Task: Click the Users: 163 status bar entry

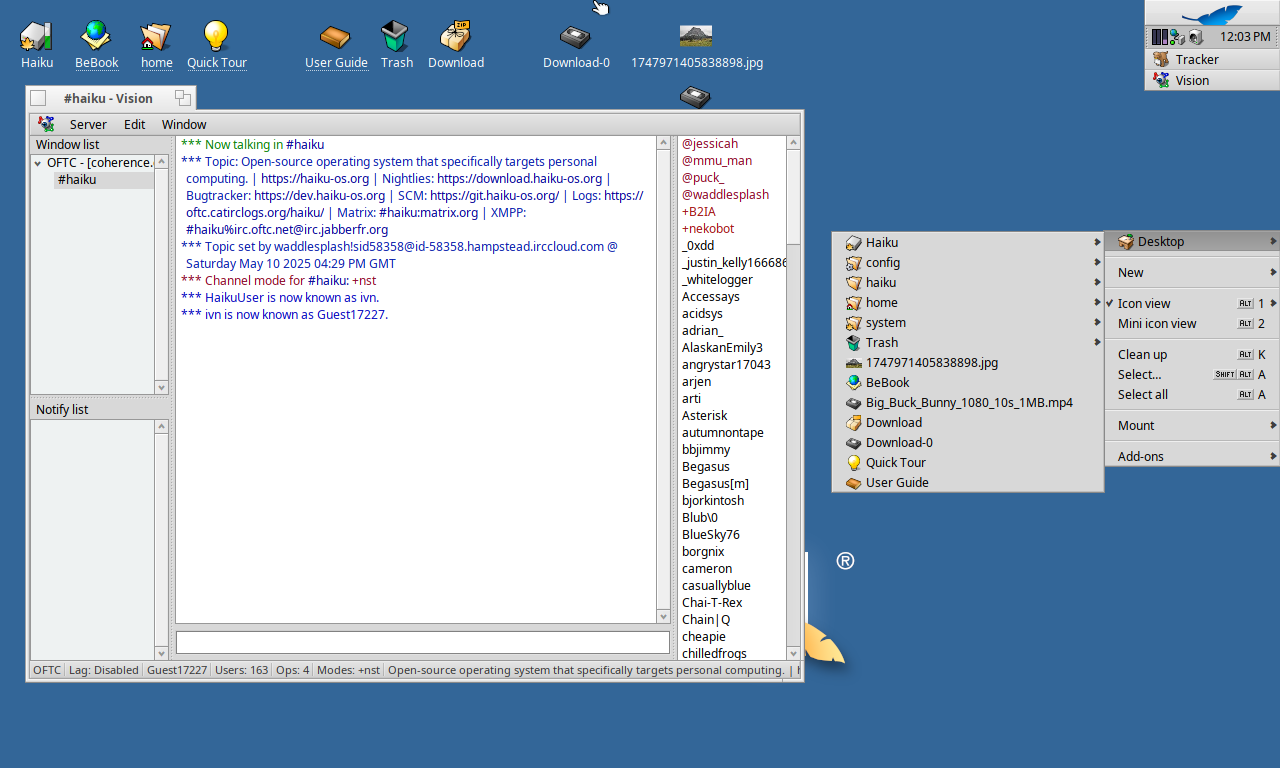Action: pos(241,670)
